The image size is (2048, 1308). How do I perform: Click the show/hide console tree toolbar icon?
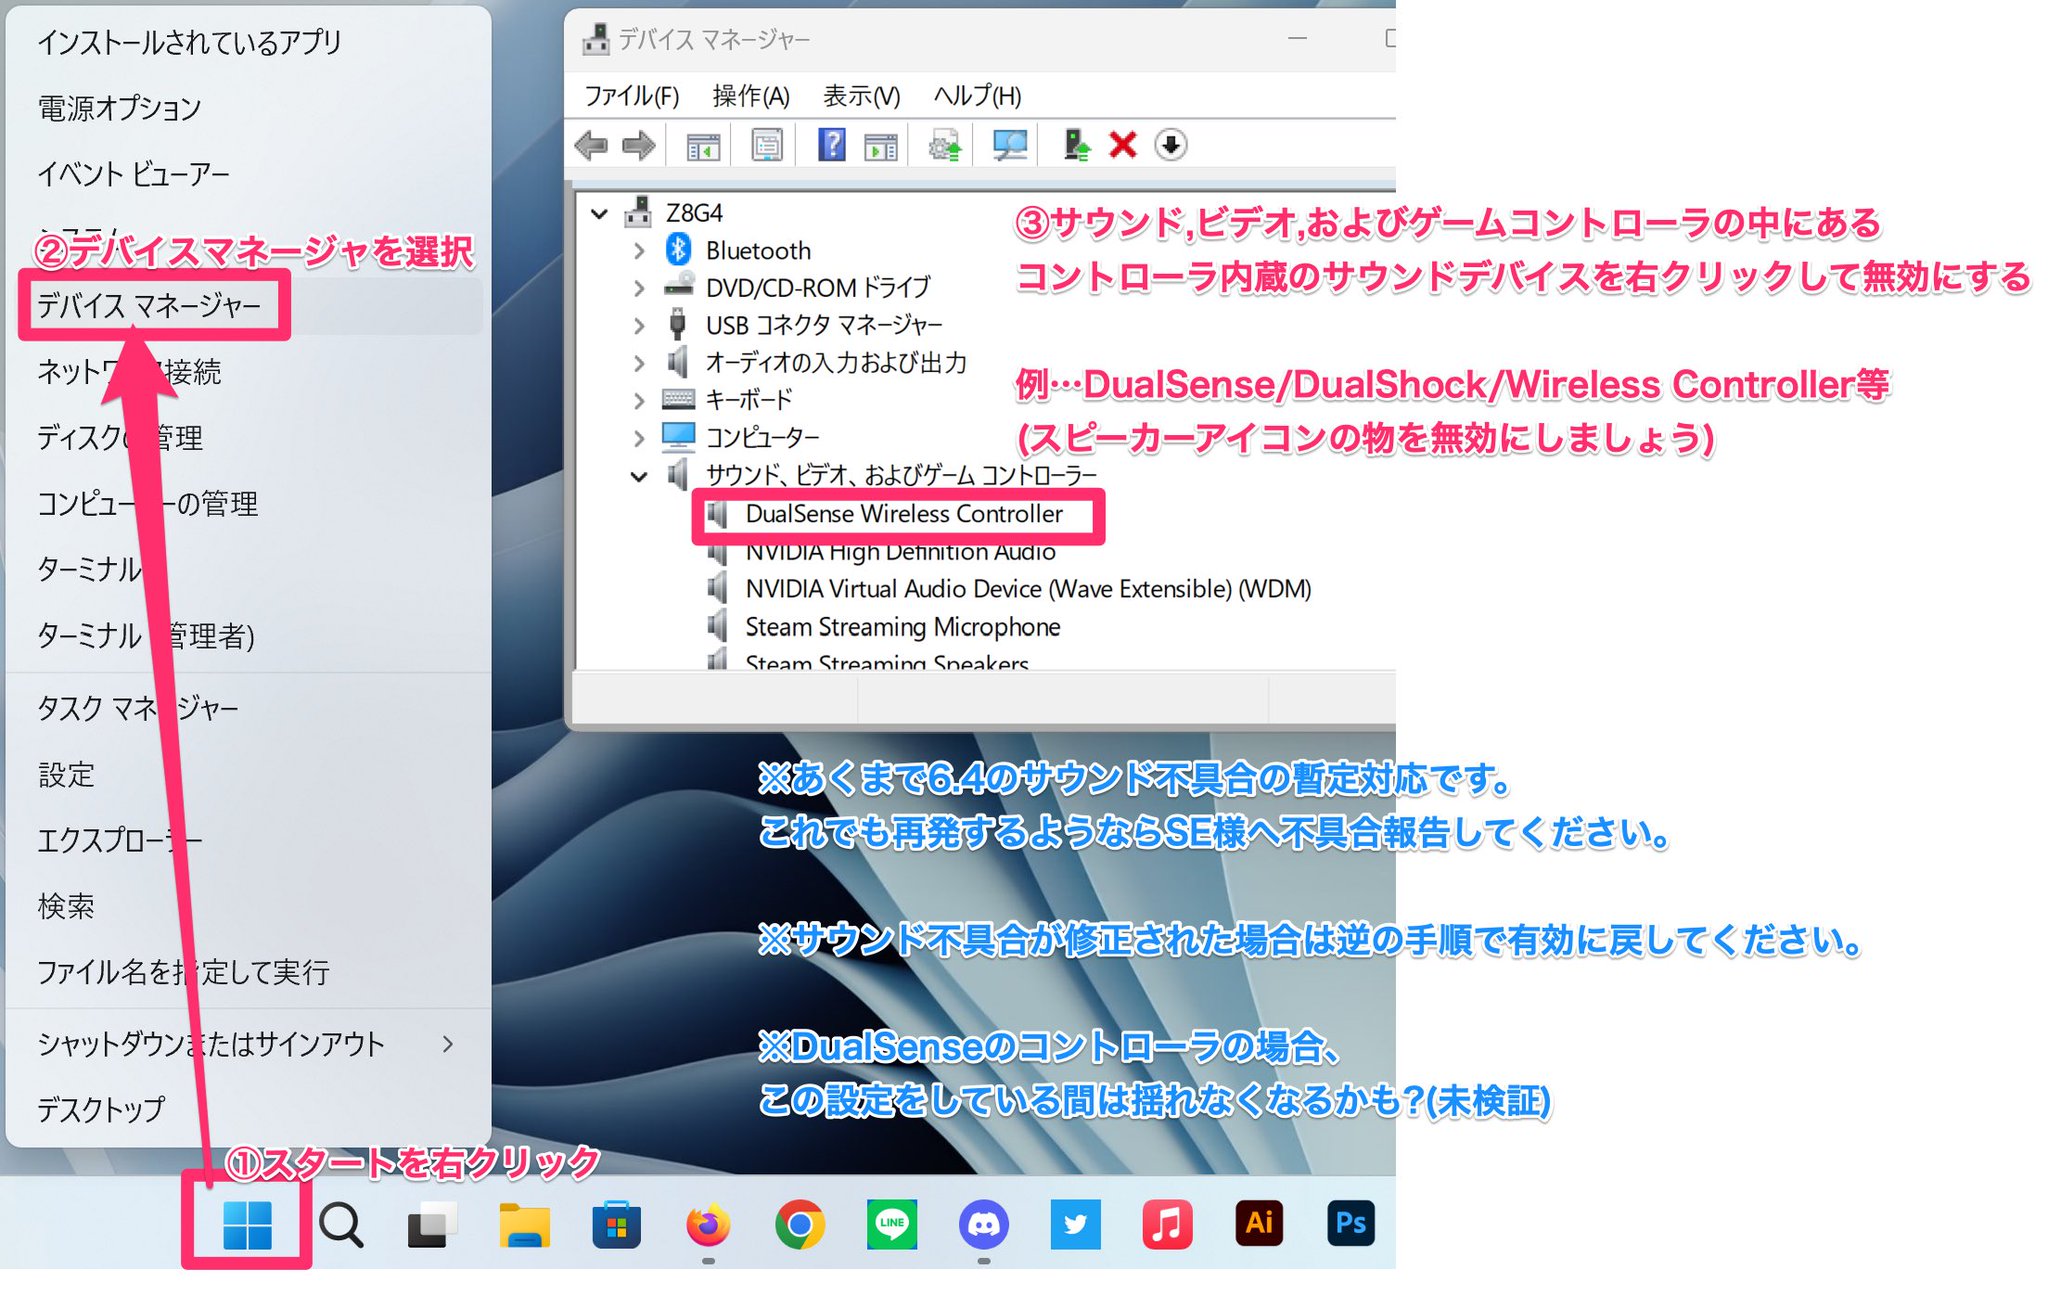(703, 146)
